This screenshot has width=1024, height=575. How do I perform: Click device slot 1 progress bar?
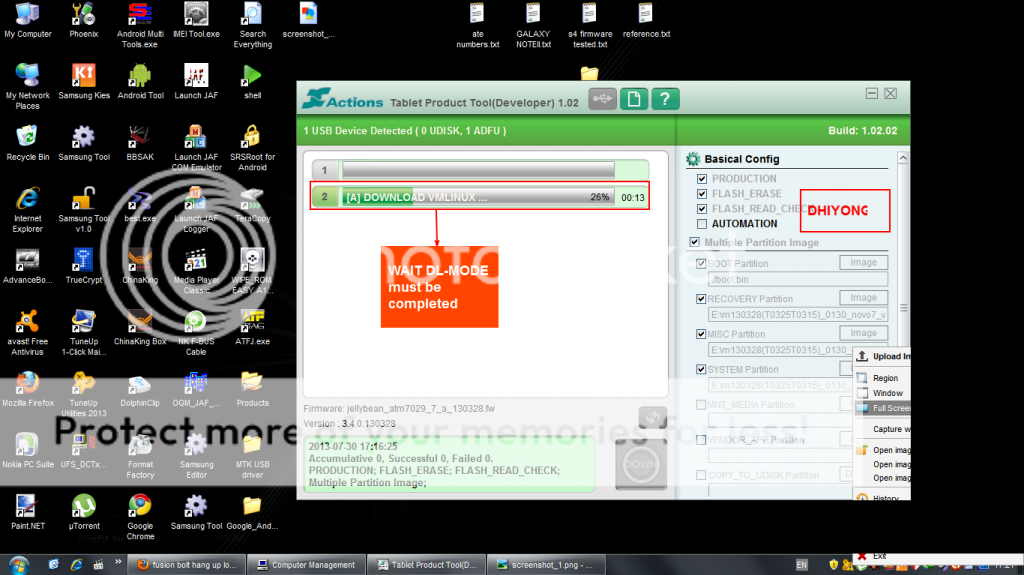click(479, 170)
